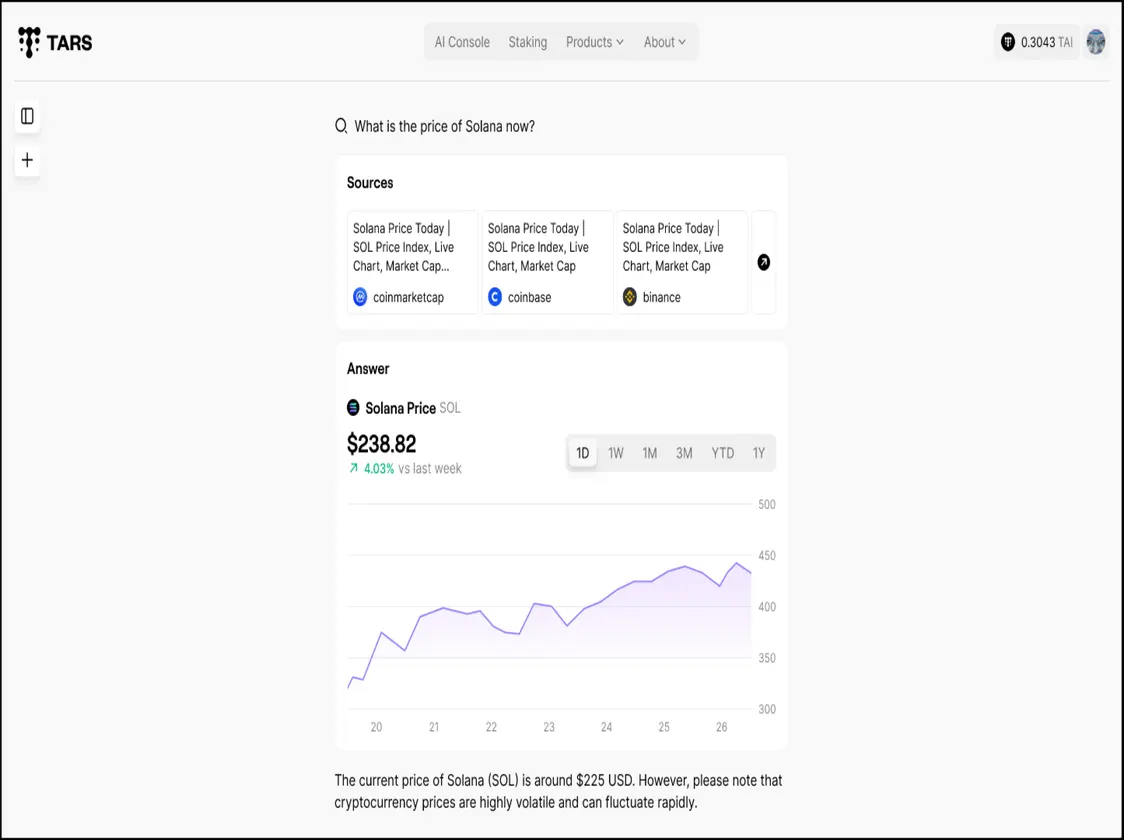Viewport: 1124px width, 840px height.
Task: Open the coinbase source card
Action: pos(548,262)
